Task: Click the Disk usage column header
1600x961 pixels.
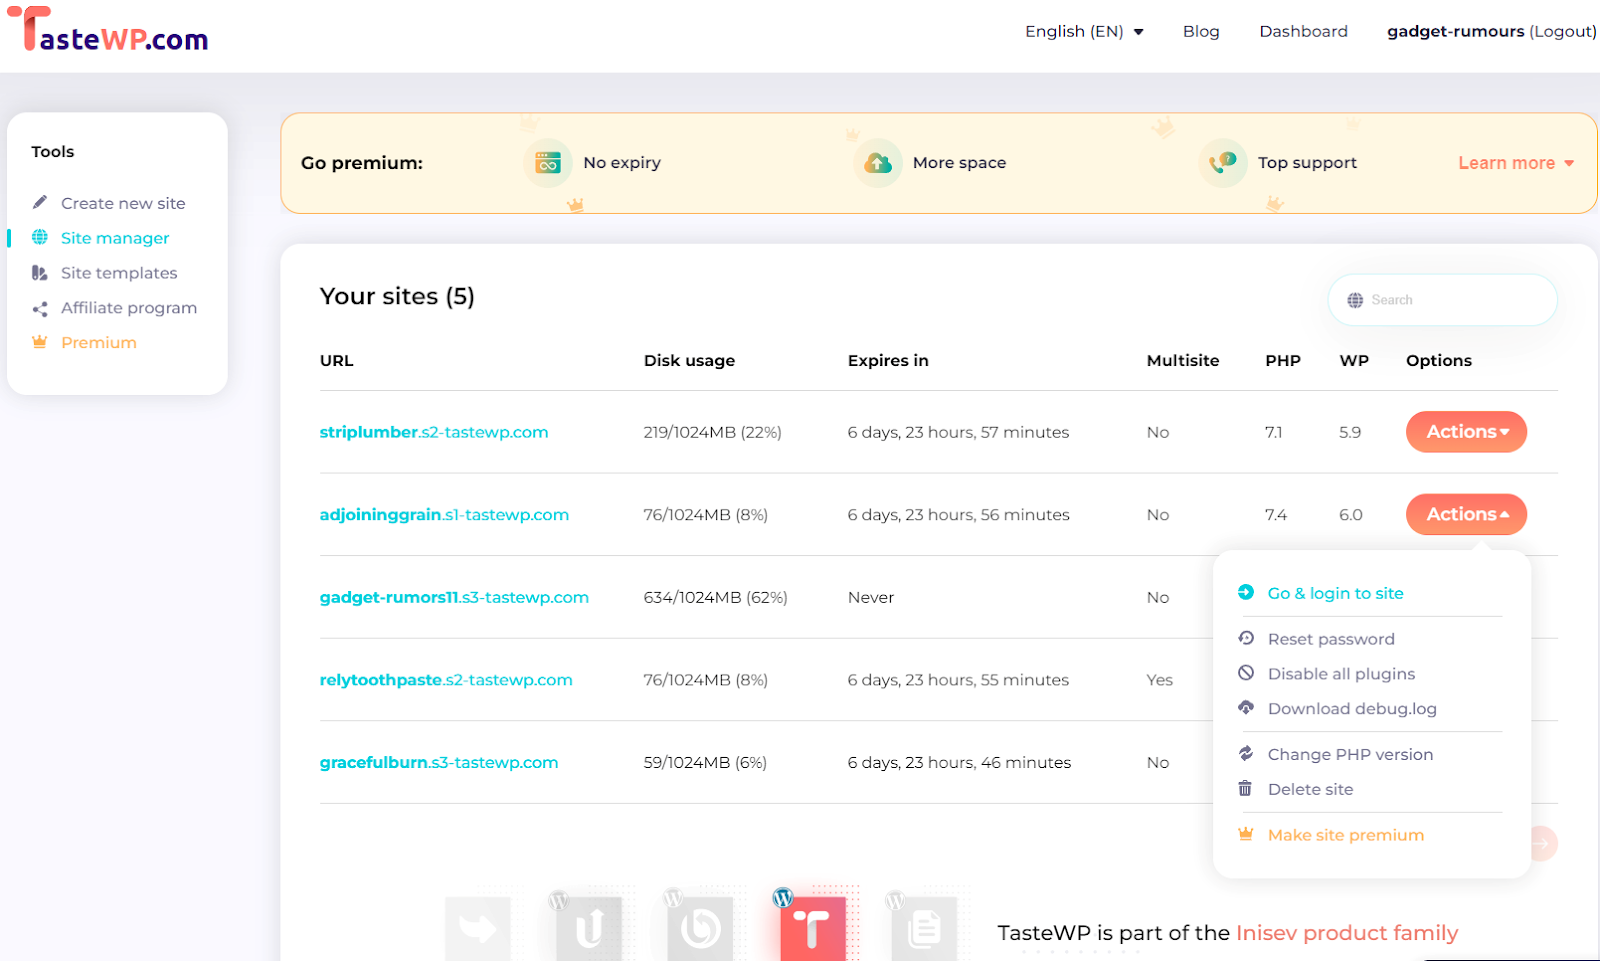Action: click(689, 360)
